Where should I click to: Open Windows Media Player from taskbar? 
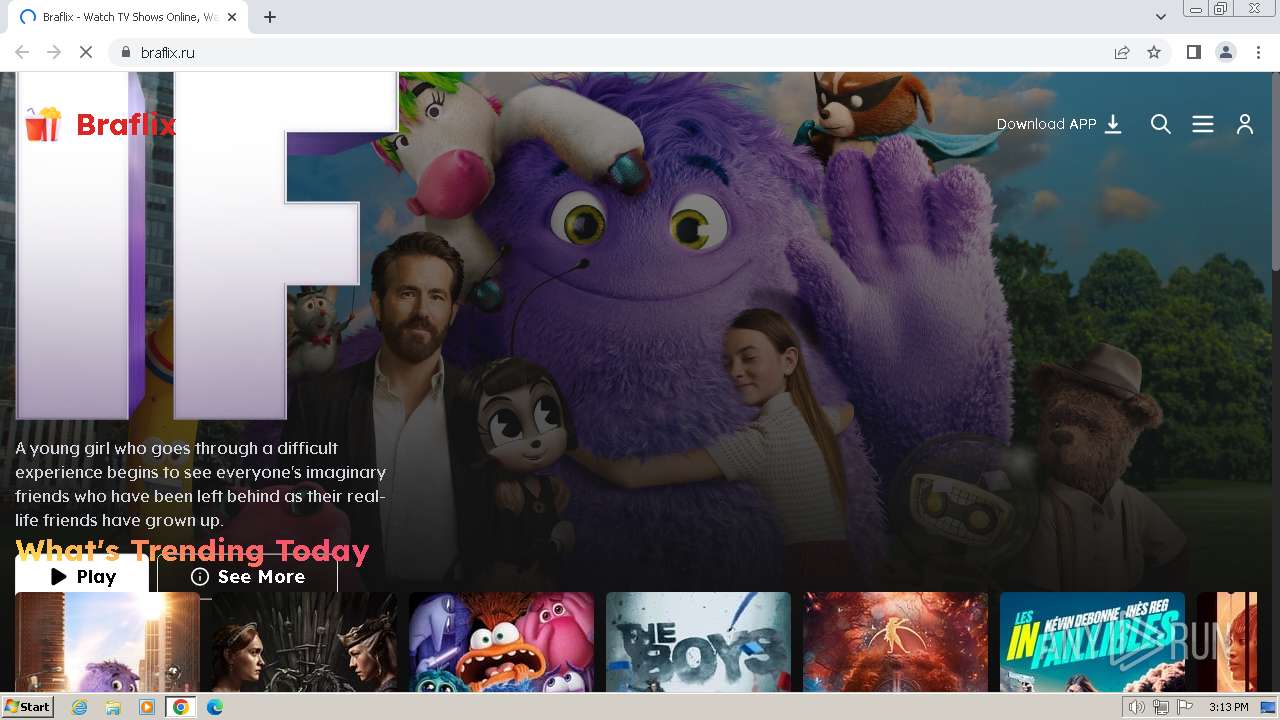coord(147,707)
